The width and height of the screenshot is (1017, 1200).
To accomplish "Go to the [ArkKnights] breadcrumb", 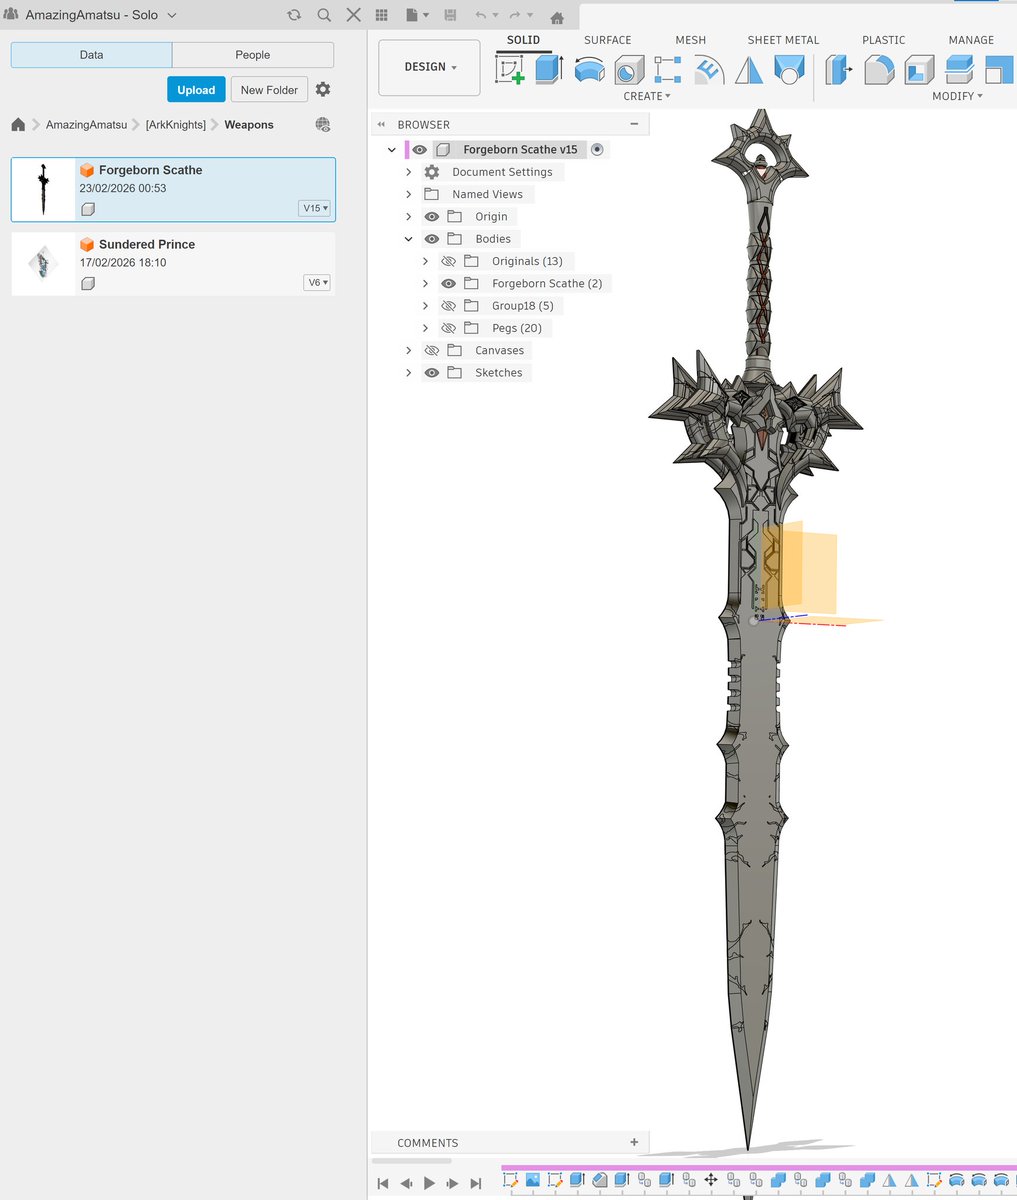I will (x=176, y=125).
